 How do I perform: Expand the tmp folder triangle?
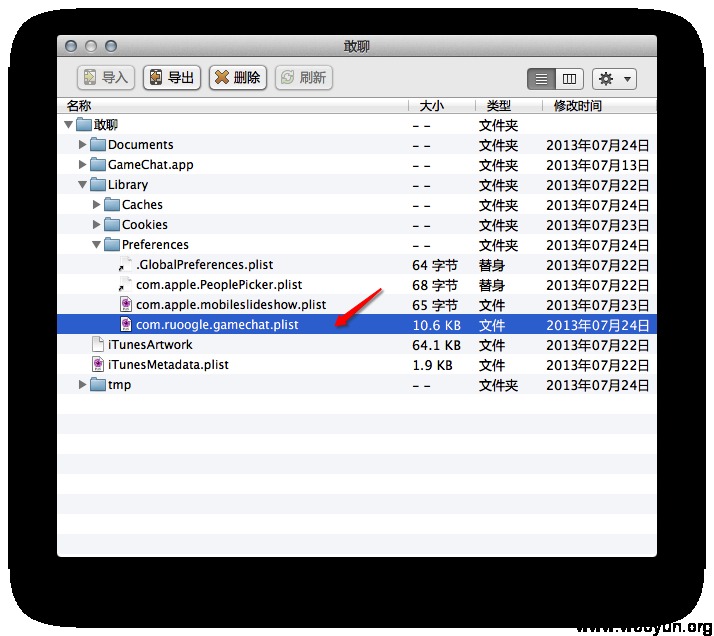82,384
